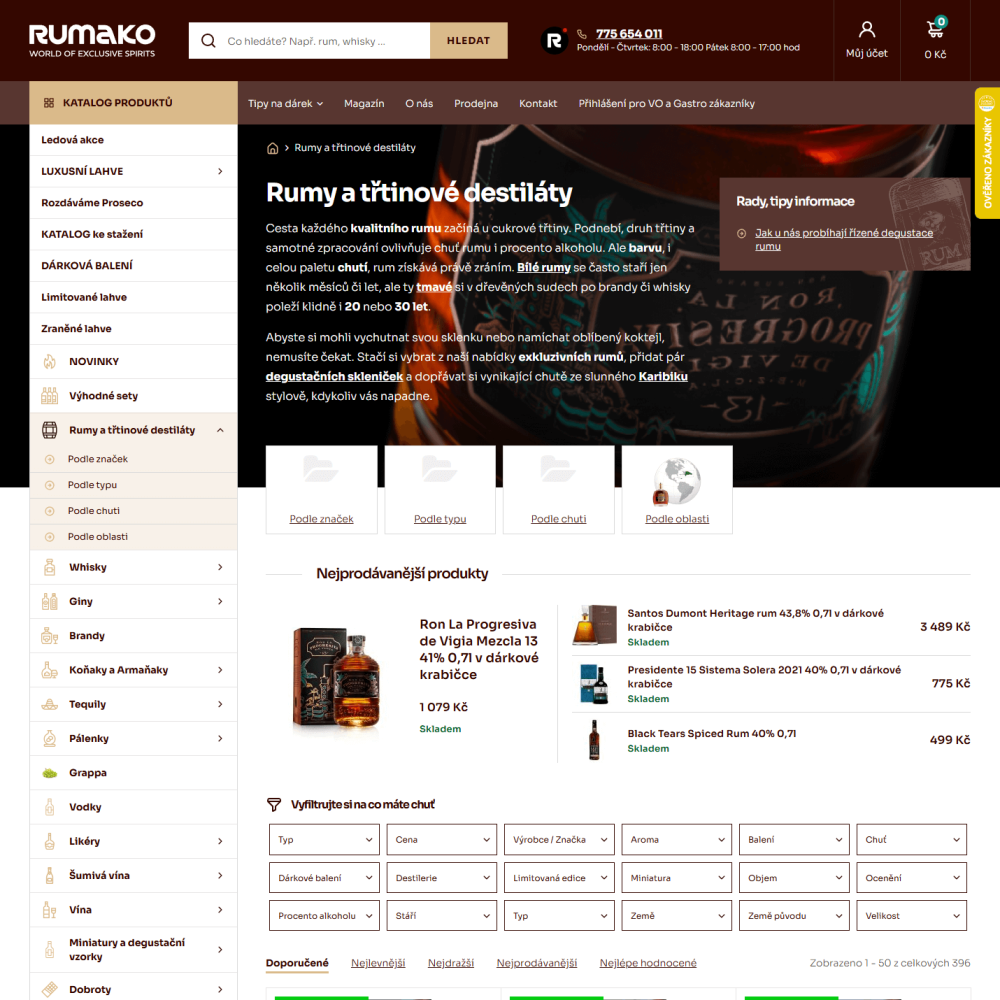This screenshot has width=1000, height=1000.
Task: Open Ledová akce sidebar item
Action: pyautogui.click(x=133, y=140)
